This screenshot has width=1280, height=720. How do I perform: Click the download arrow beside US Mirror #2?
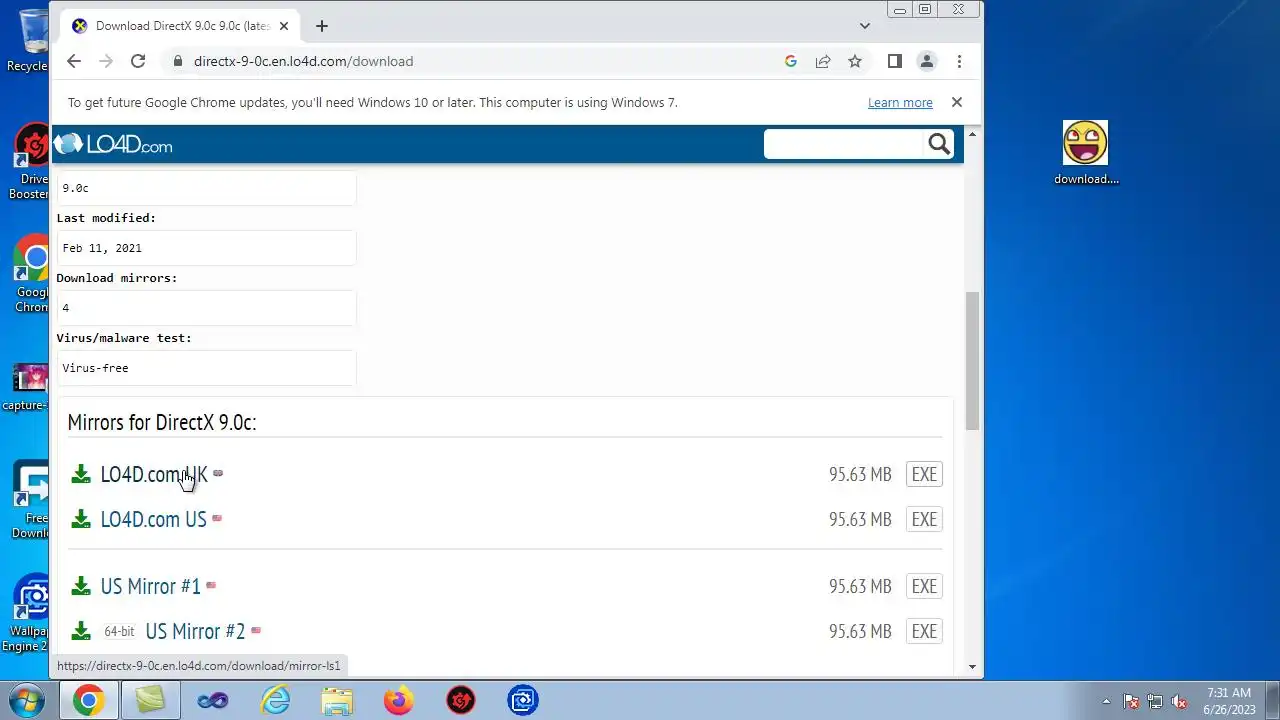tap(81, 631)
